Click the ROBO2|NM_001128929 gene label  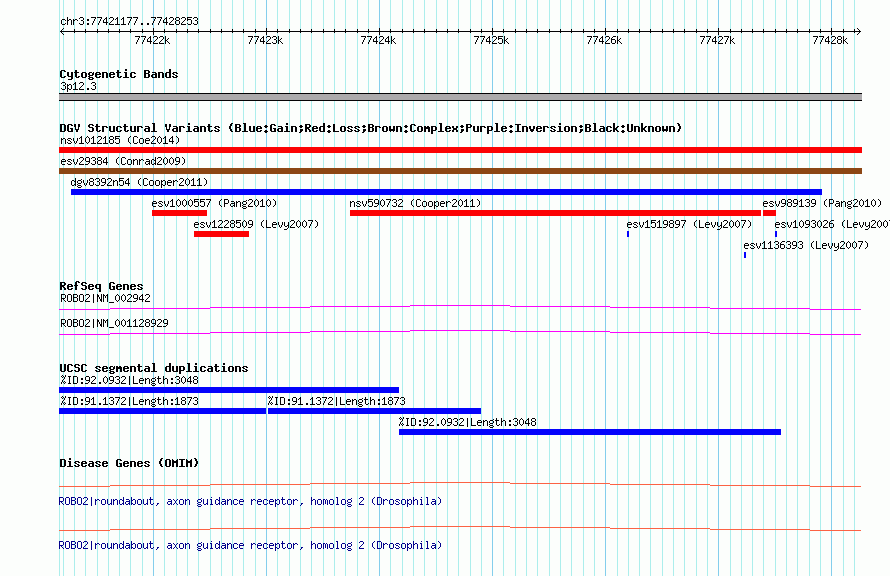(114, 323)
